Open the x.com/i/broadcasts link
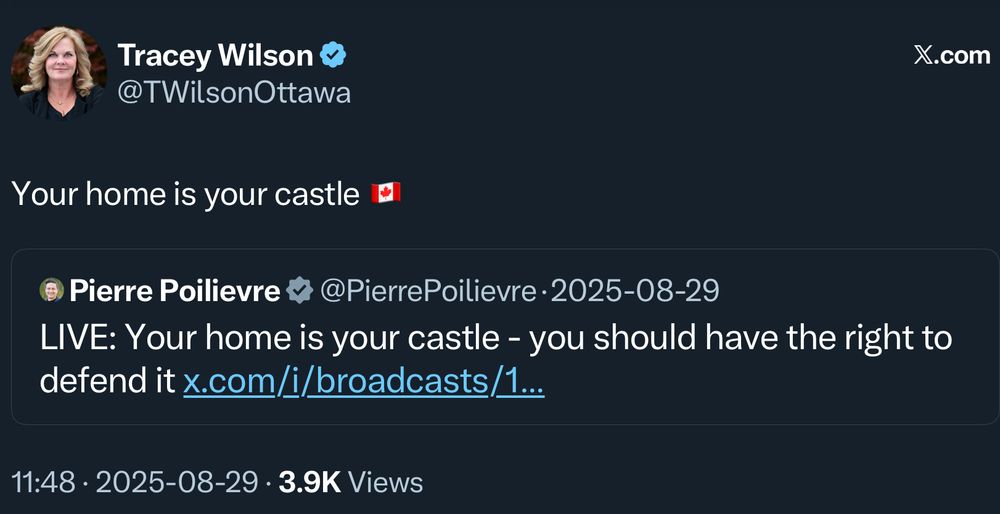The height and width of the screenshot is (514, 1000). (x=364, y=380)
